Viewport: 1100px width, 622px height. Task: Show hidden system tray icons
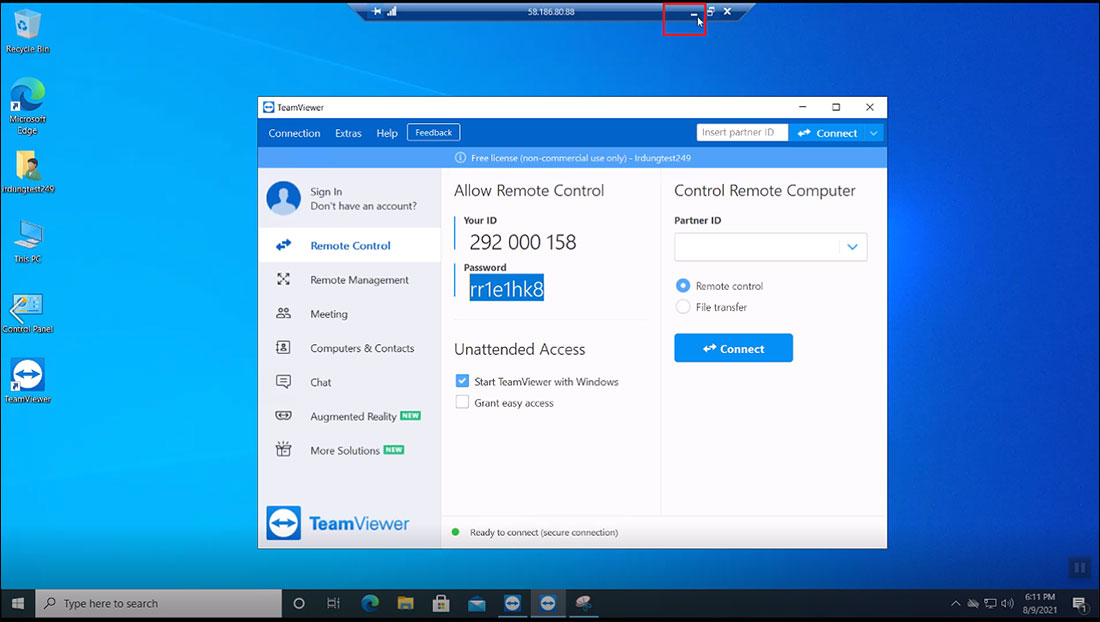(955, 603)
